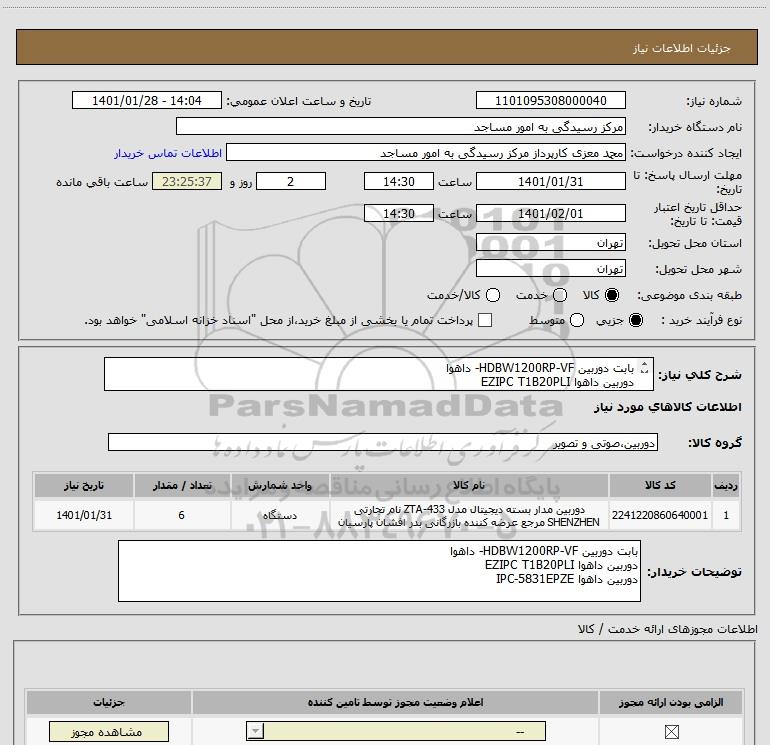Click the response deadline date 1401/01/31 field

pyautogui.click(x=550, y=181)
